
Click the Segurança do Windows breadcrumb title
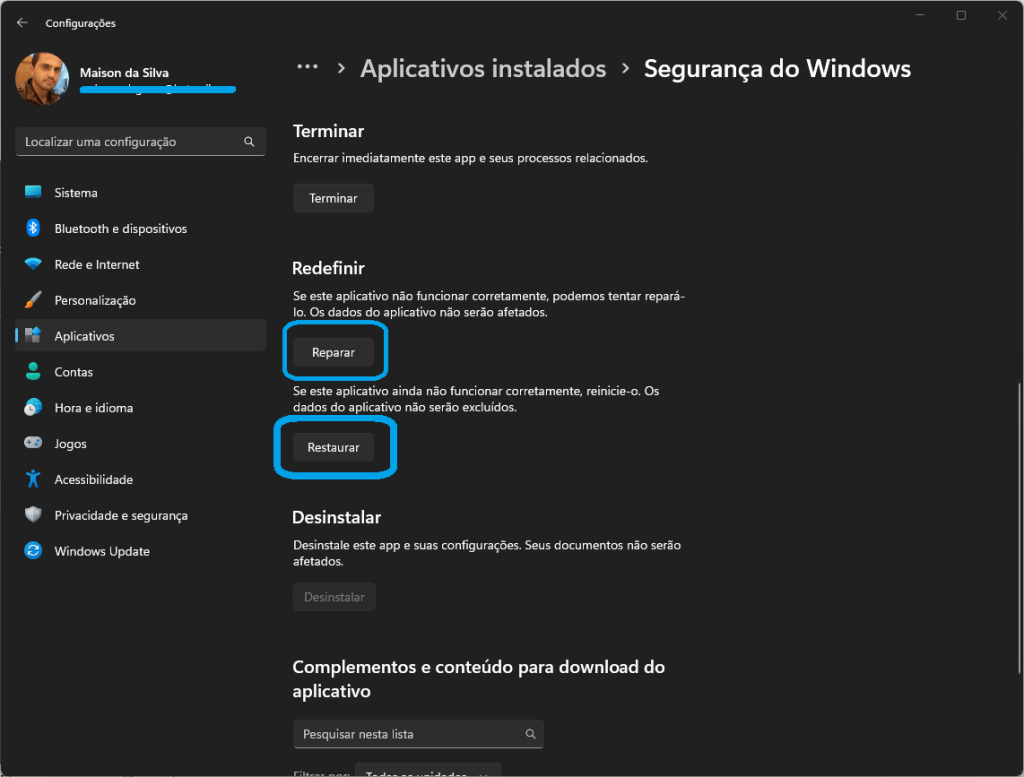click(777, 69)
